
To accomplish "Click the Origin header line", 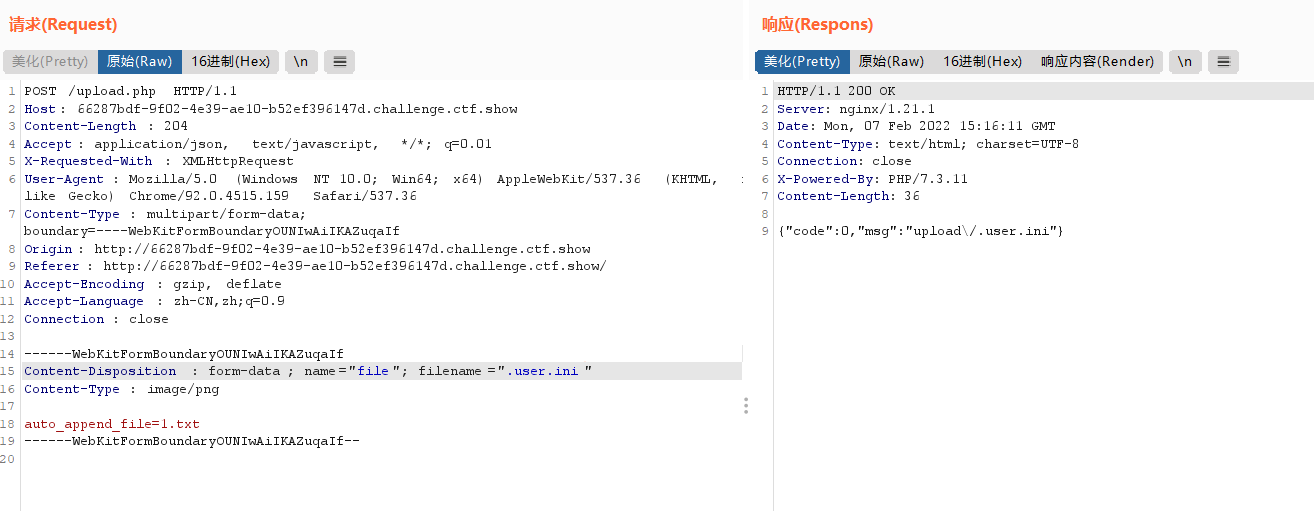I will 307,249.
